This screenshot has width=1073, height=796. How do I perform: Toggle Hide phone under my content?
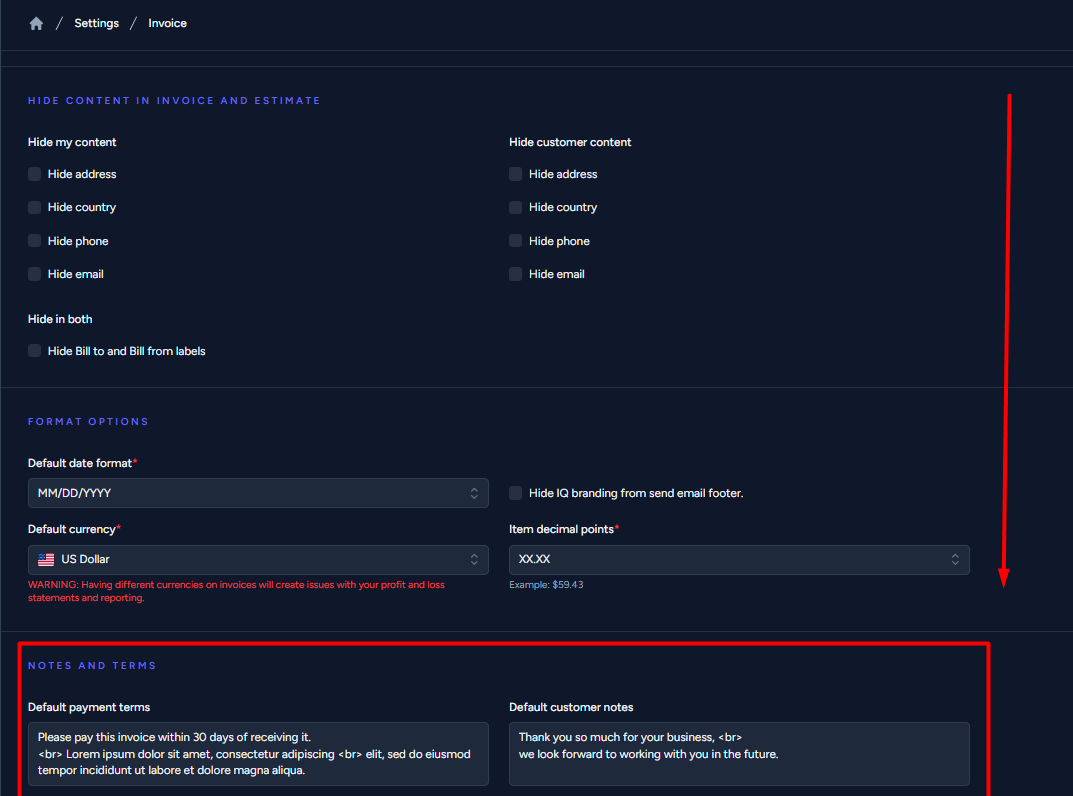tap(35, 241)
